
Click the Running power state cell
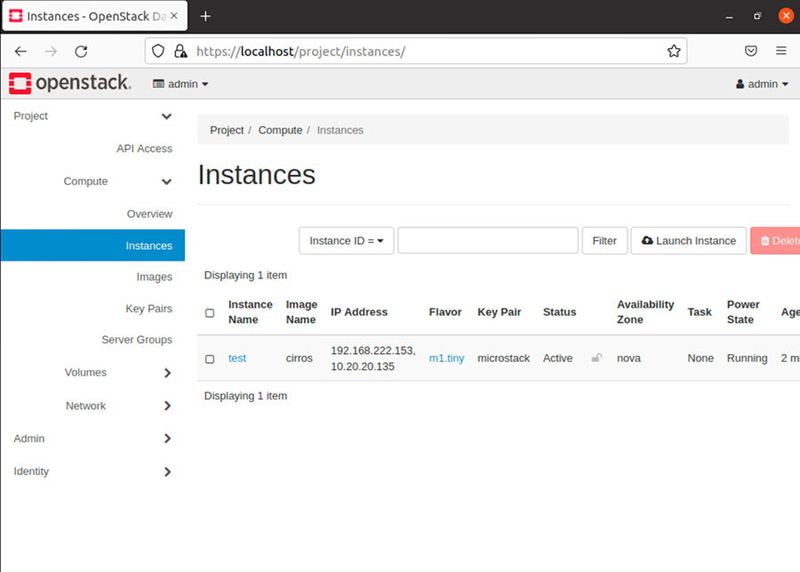tap(747, 358)
